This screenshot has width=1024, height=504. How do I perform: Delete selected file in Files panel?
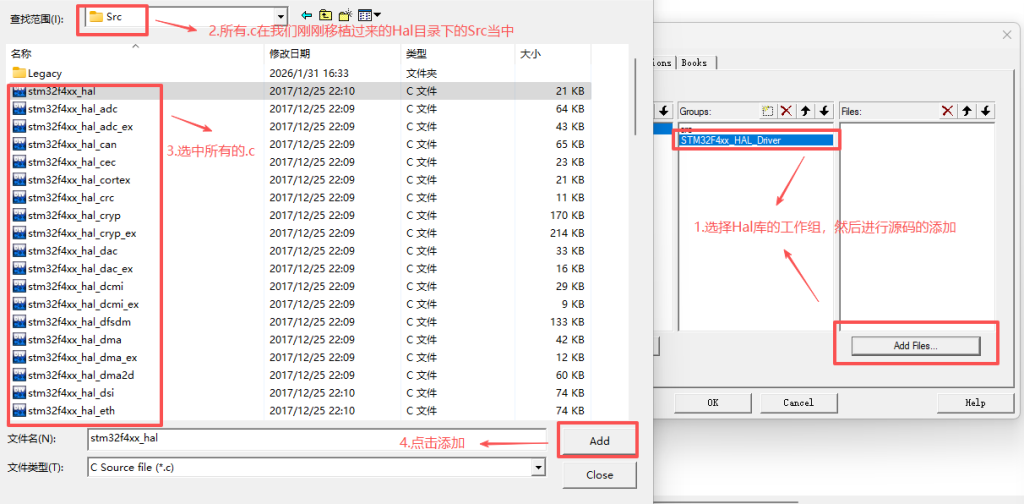pos(948,111)
